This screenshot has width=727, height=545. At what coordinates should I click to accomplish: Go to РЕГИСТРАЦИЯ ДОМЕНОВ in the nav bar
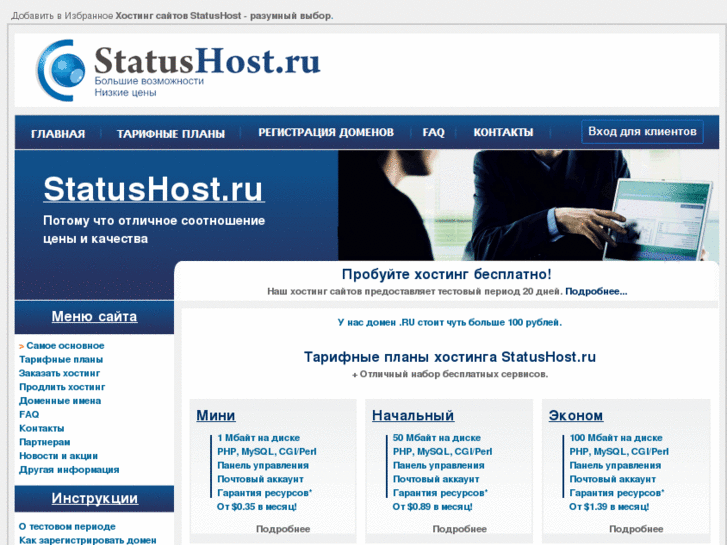[x=326, y=133]
